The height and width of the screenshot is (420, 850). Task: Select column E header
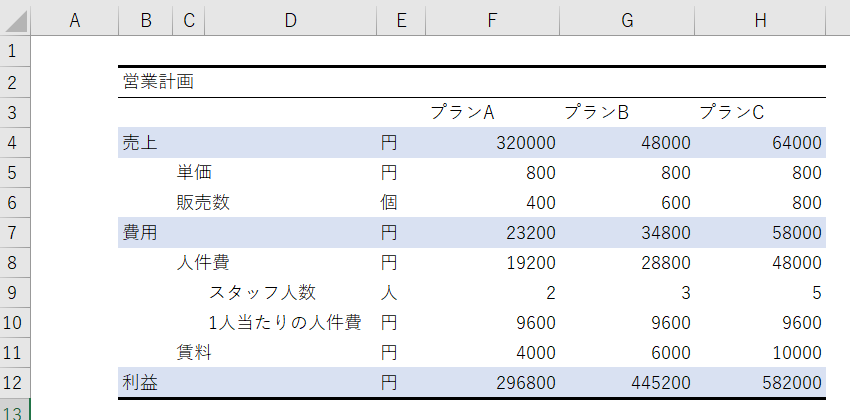[x=401, y=21]
